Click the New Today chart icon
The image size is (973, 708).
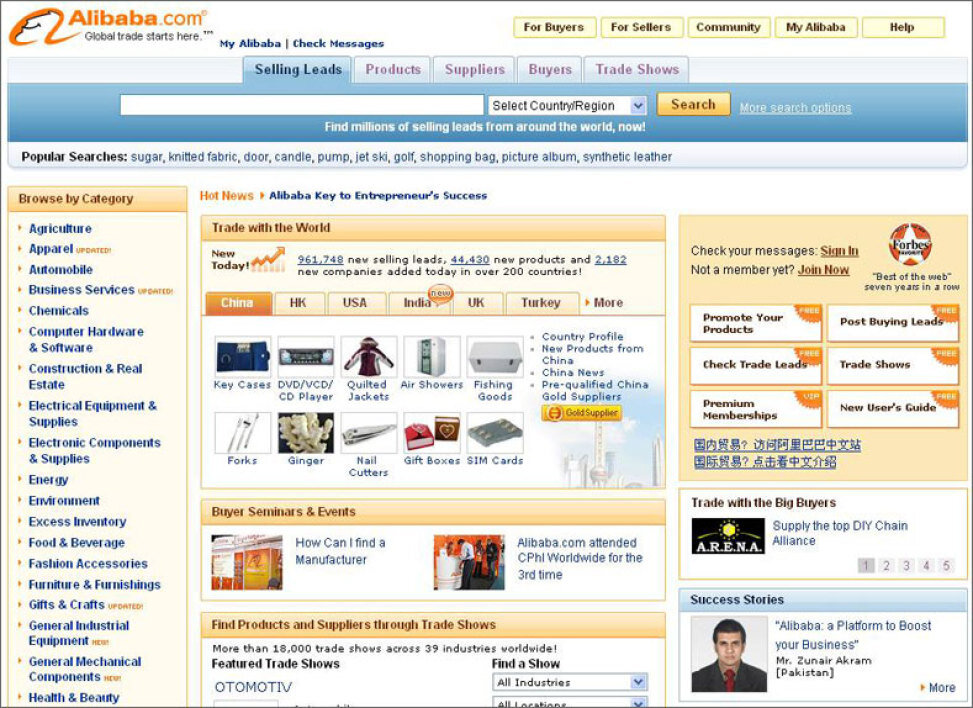pos(269,259)
